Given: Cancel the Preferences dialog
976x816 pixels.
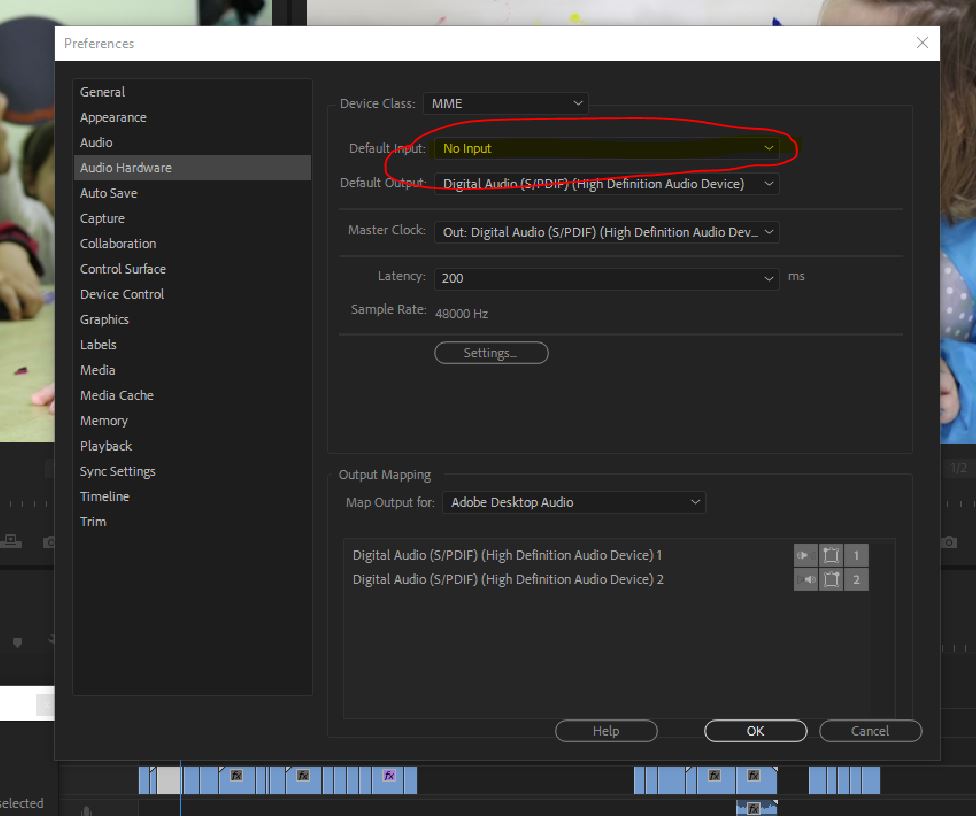Looking at the screenshot, I should 870,731.
